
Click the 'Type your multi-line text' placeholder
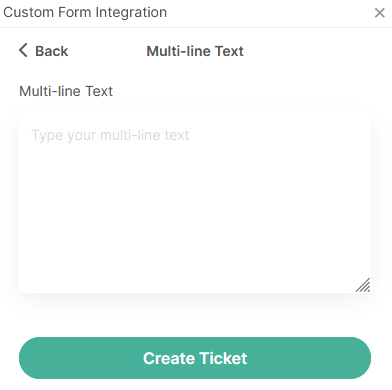coord(110,135)
